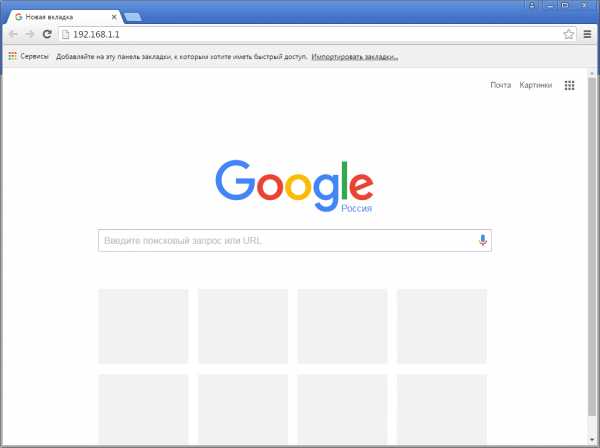Start voice search with microphone icon
Viewport: 600px width, 448px height.
(483, 240)
